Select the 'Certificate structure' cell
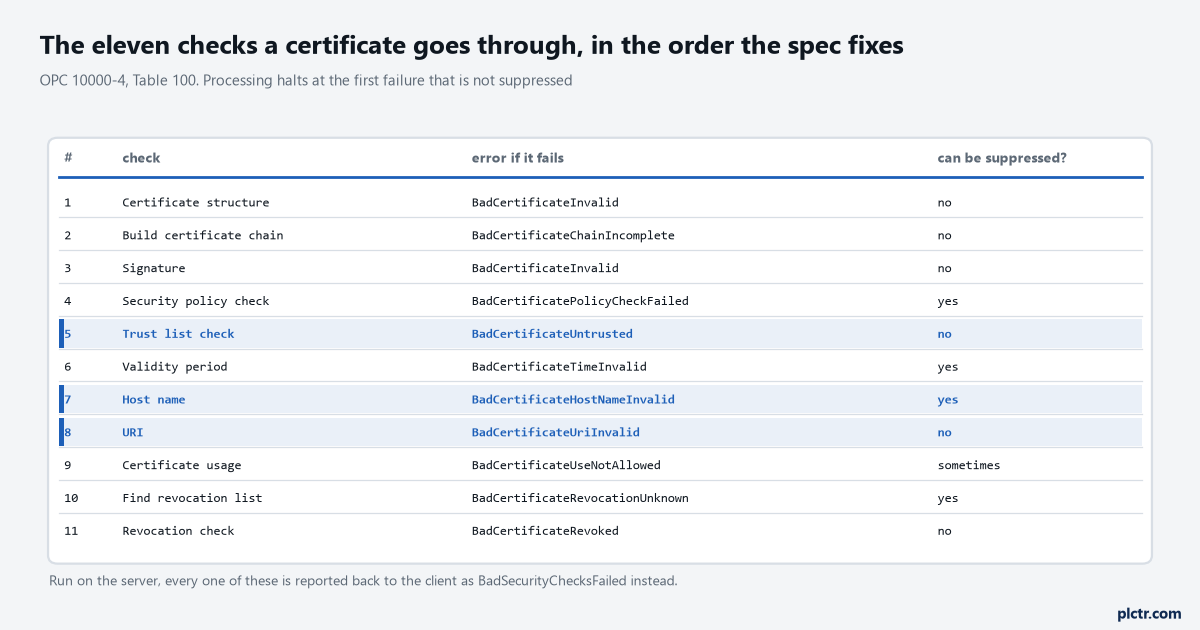 196,202
